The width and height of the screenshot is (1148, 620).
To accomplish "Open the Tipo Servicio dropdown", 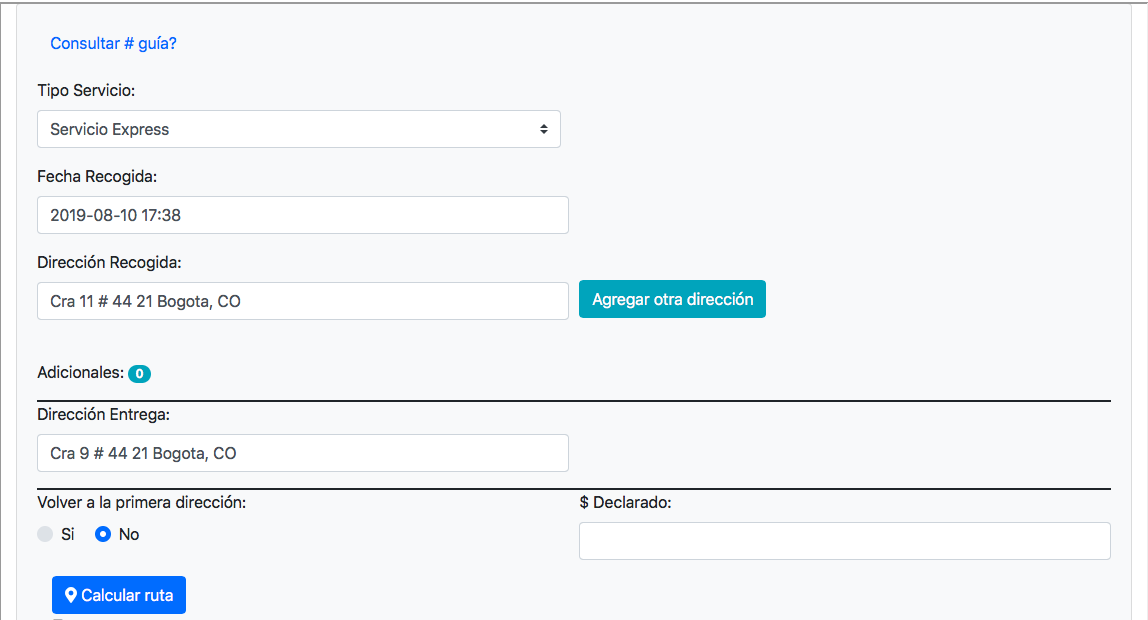I will 298,129.
